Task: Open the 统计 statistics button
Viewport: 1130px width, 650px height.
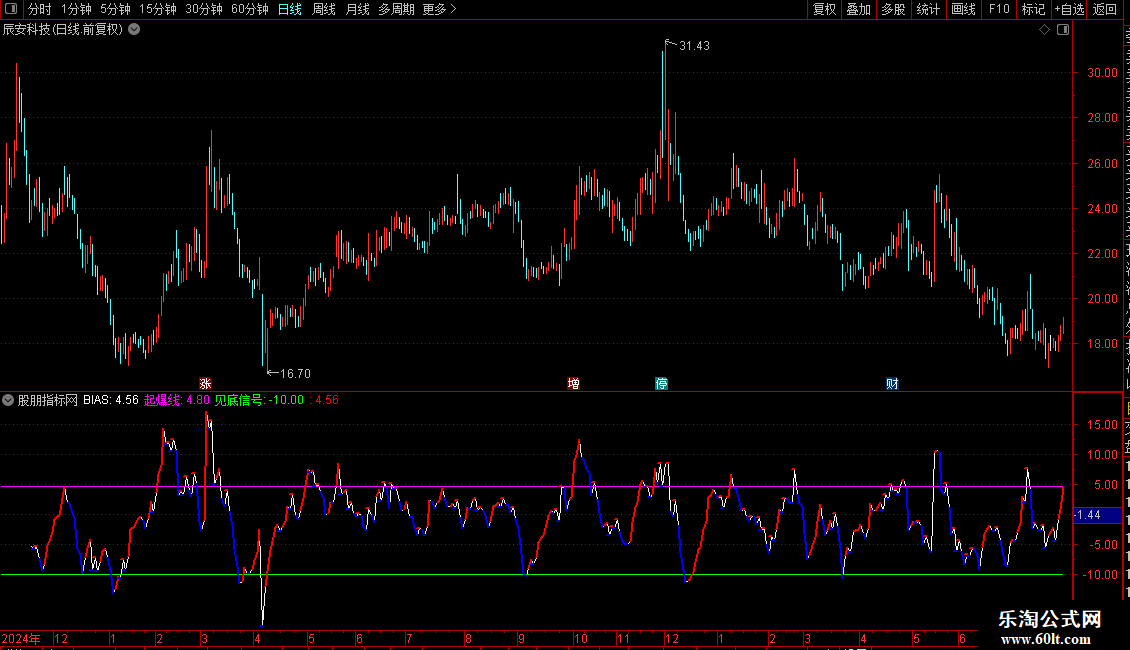Action: tap(928, 9)
